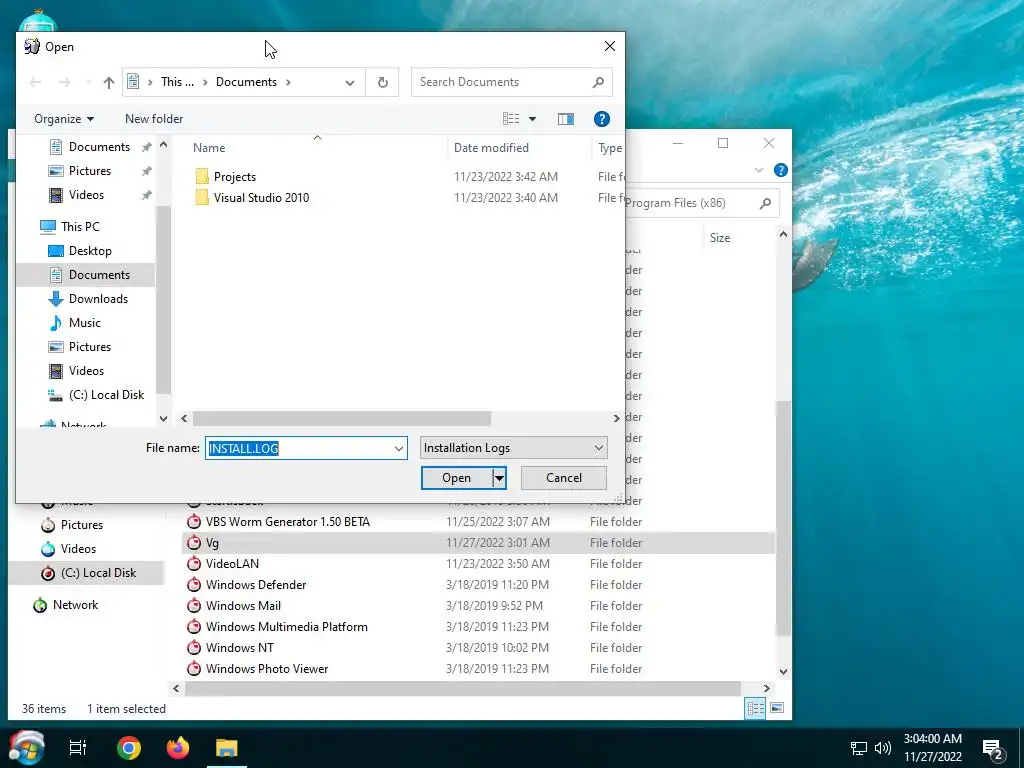Open the split arrow beside Open button

(499, 478)
